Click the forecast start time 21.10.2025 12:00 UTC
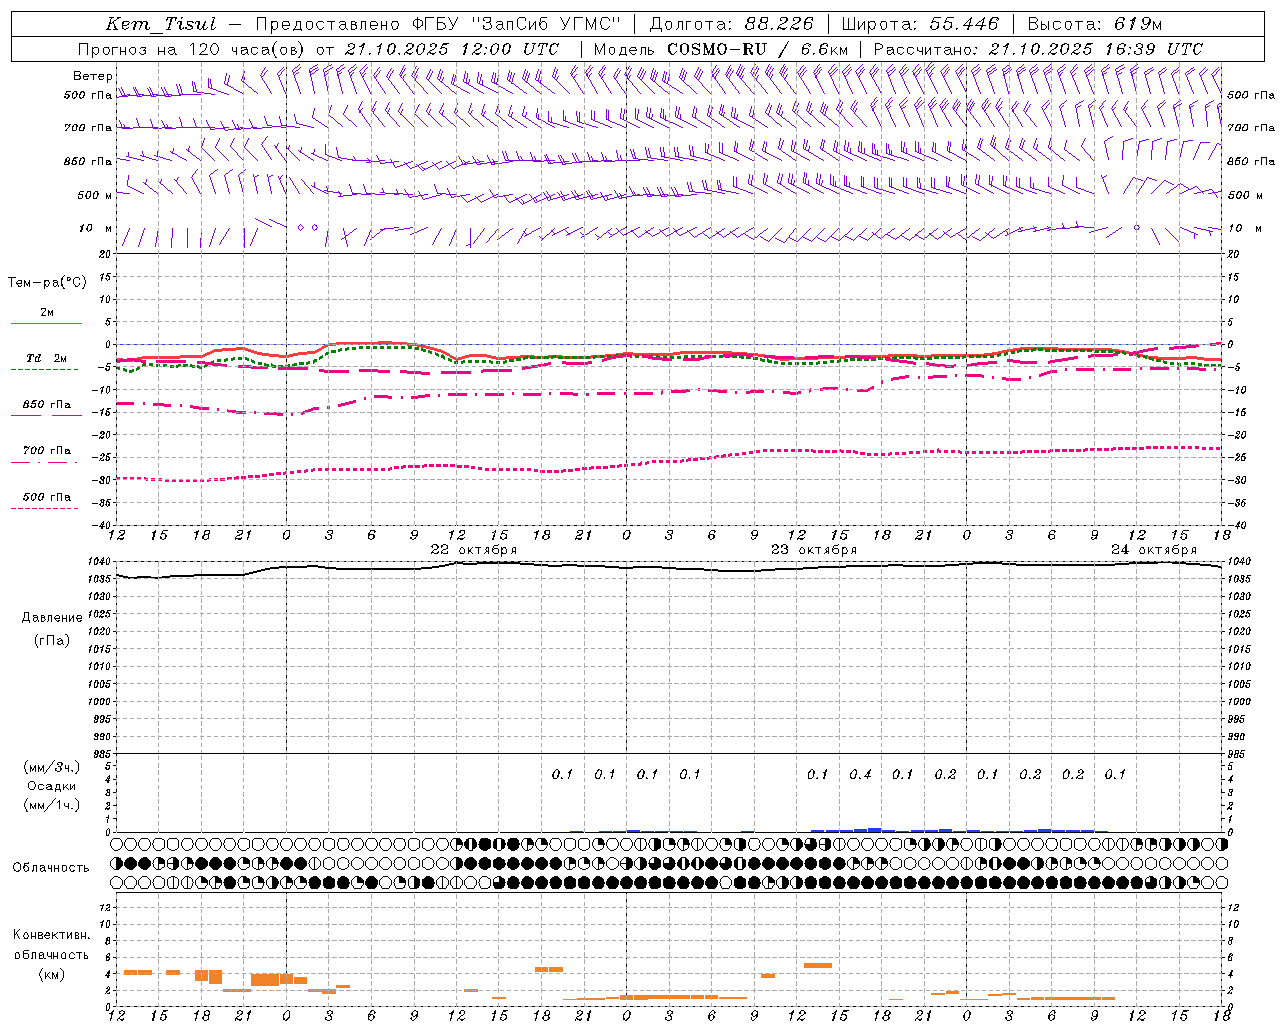The height and width of the screenshot is (1024, 1280). [452, 48]
